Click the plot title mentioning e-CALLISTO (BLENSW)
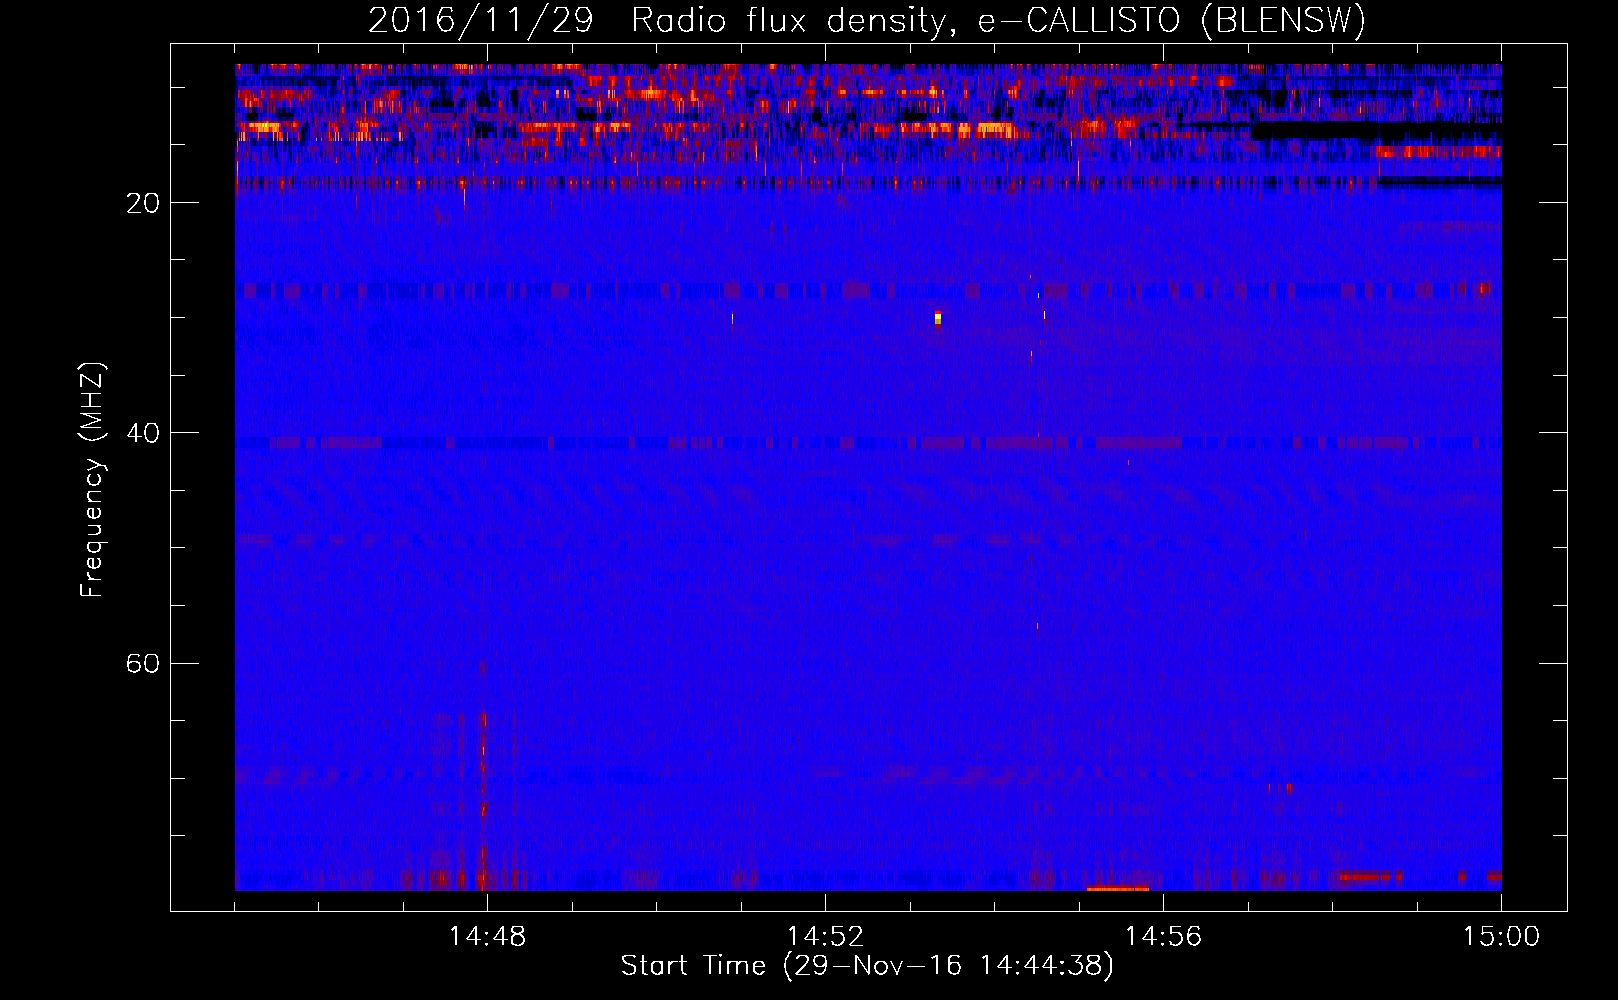The image size is (1618, 1000). tap(867, 21)
